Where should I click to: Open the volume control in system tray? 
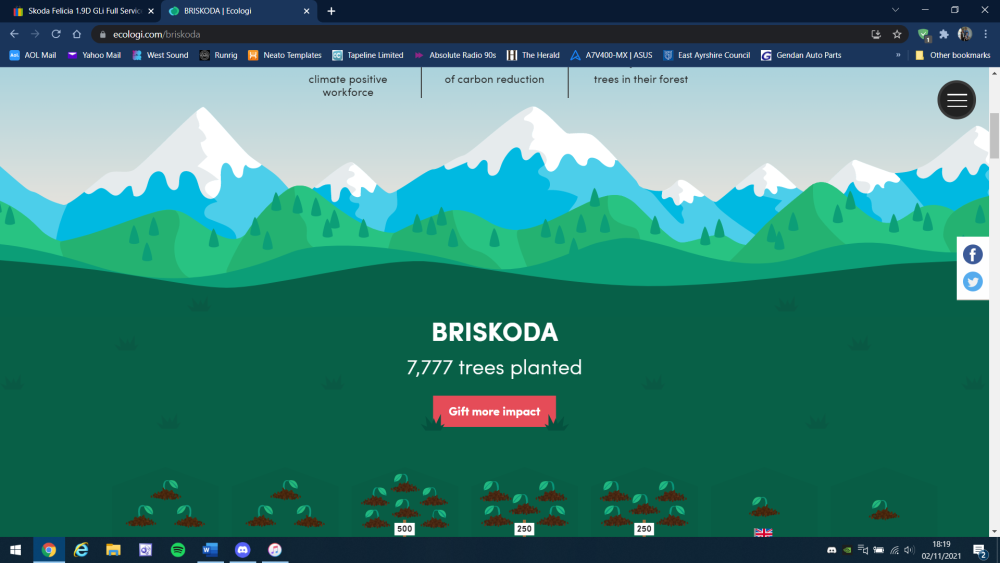(909, 550)
